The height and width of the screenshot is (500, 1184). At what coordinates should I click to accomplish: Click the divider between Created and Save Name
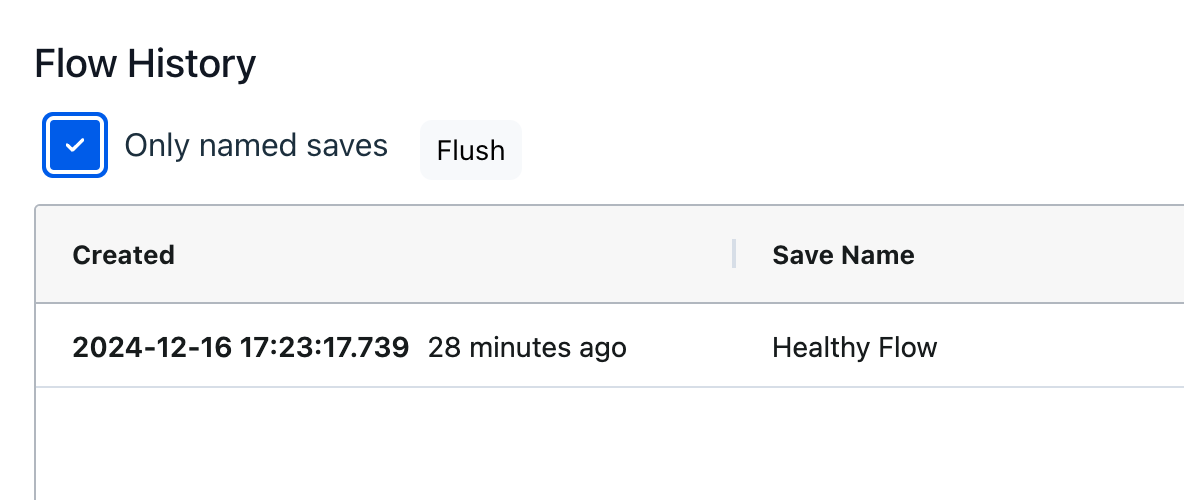tap(734, 254)
